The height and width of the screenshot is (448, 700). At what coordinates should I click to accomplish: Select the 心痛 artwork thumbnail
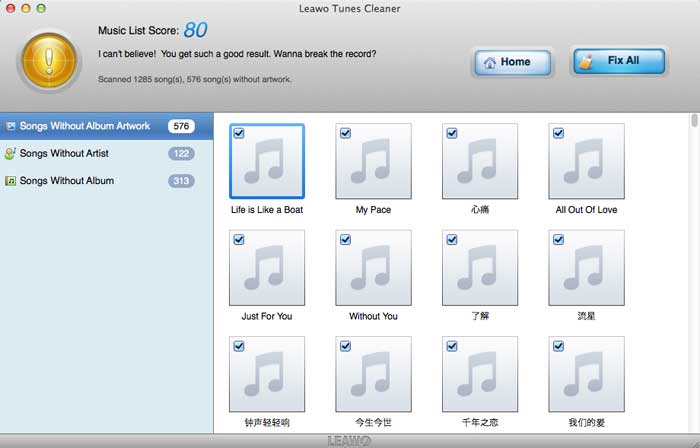pyautogui.click(x=480, y=161)
